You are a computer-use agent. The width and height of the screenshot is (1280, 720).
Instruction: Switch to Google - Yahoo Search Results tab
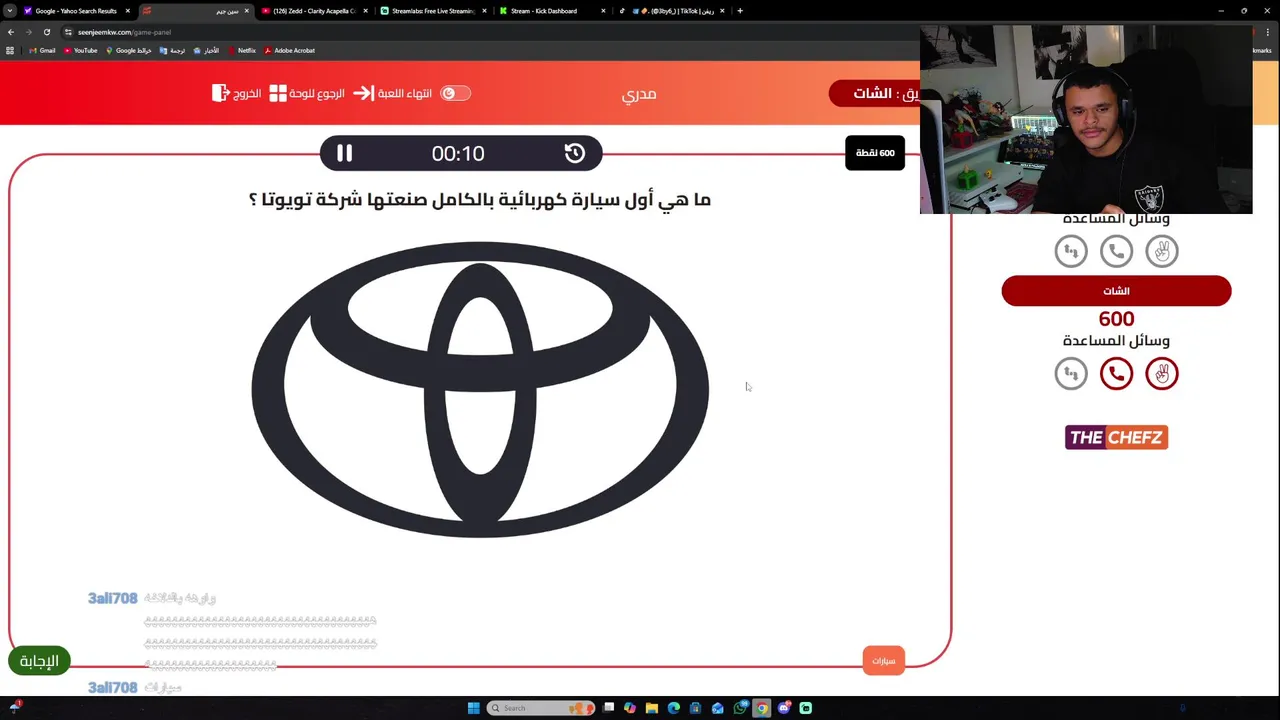pos(75,11)
